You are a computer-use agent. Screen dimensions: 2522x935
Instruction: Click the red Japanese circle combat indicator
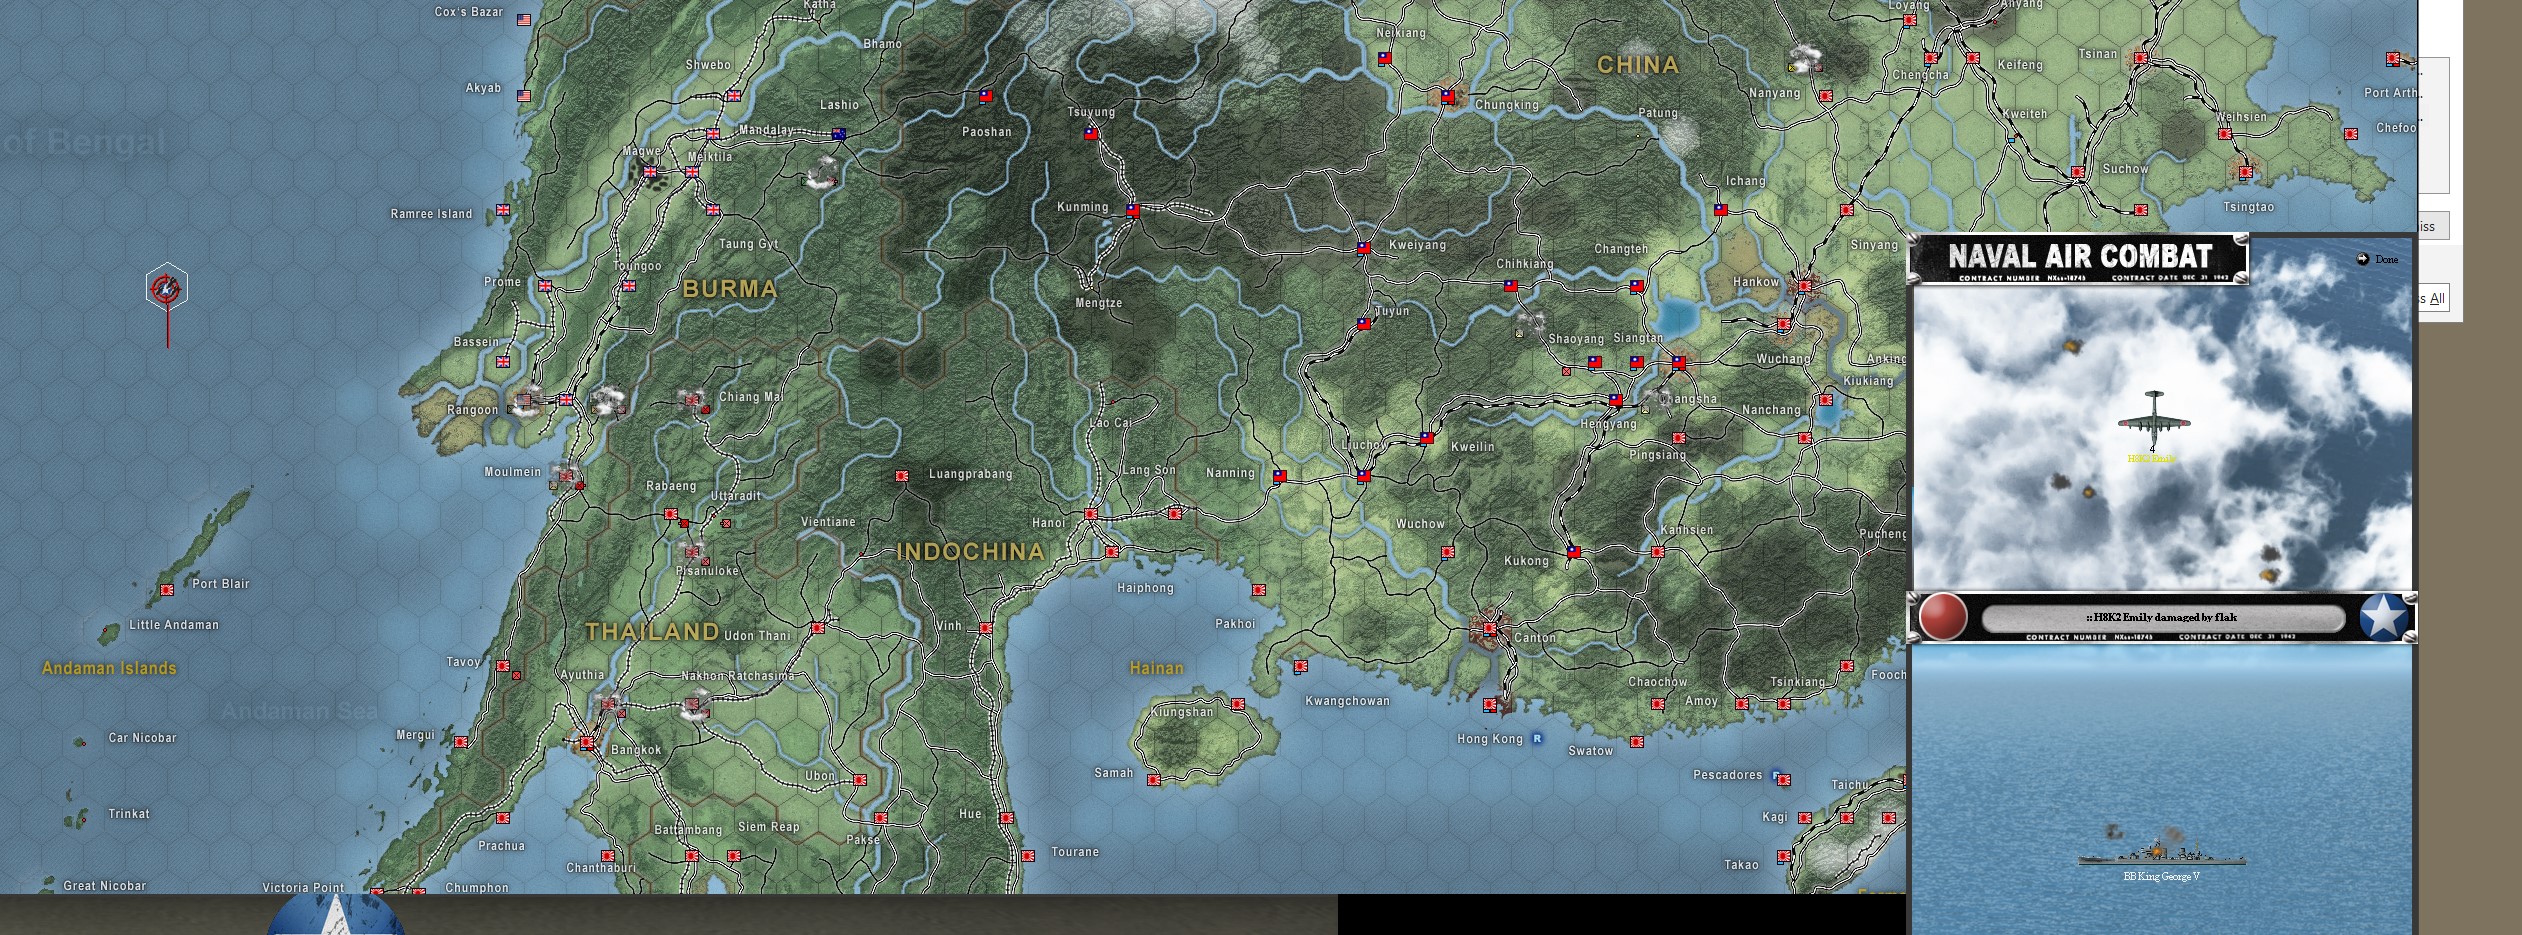1943,617
